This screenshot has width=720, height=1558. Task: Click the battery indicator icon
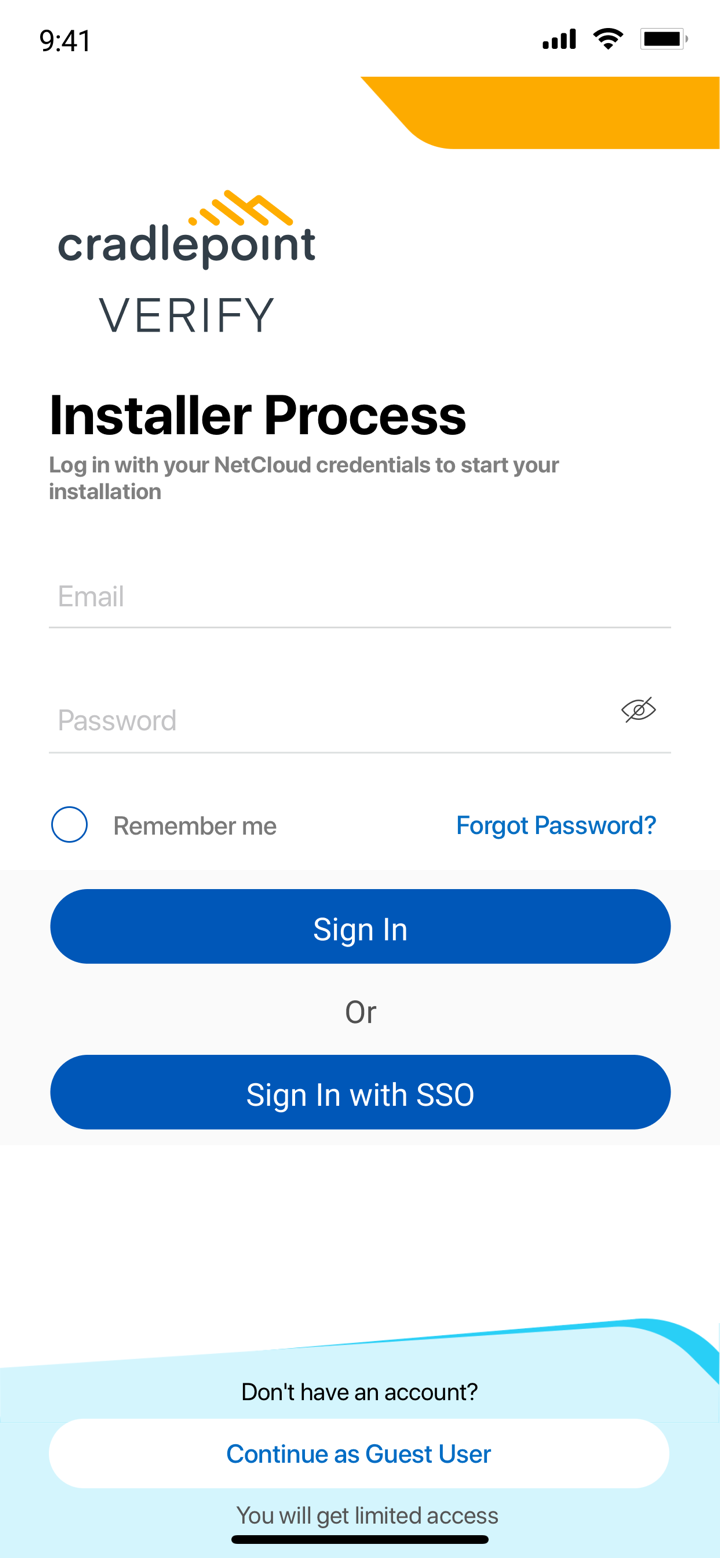[664, 38]
